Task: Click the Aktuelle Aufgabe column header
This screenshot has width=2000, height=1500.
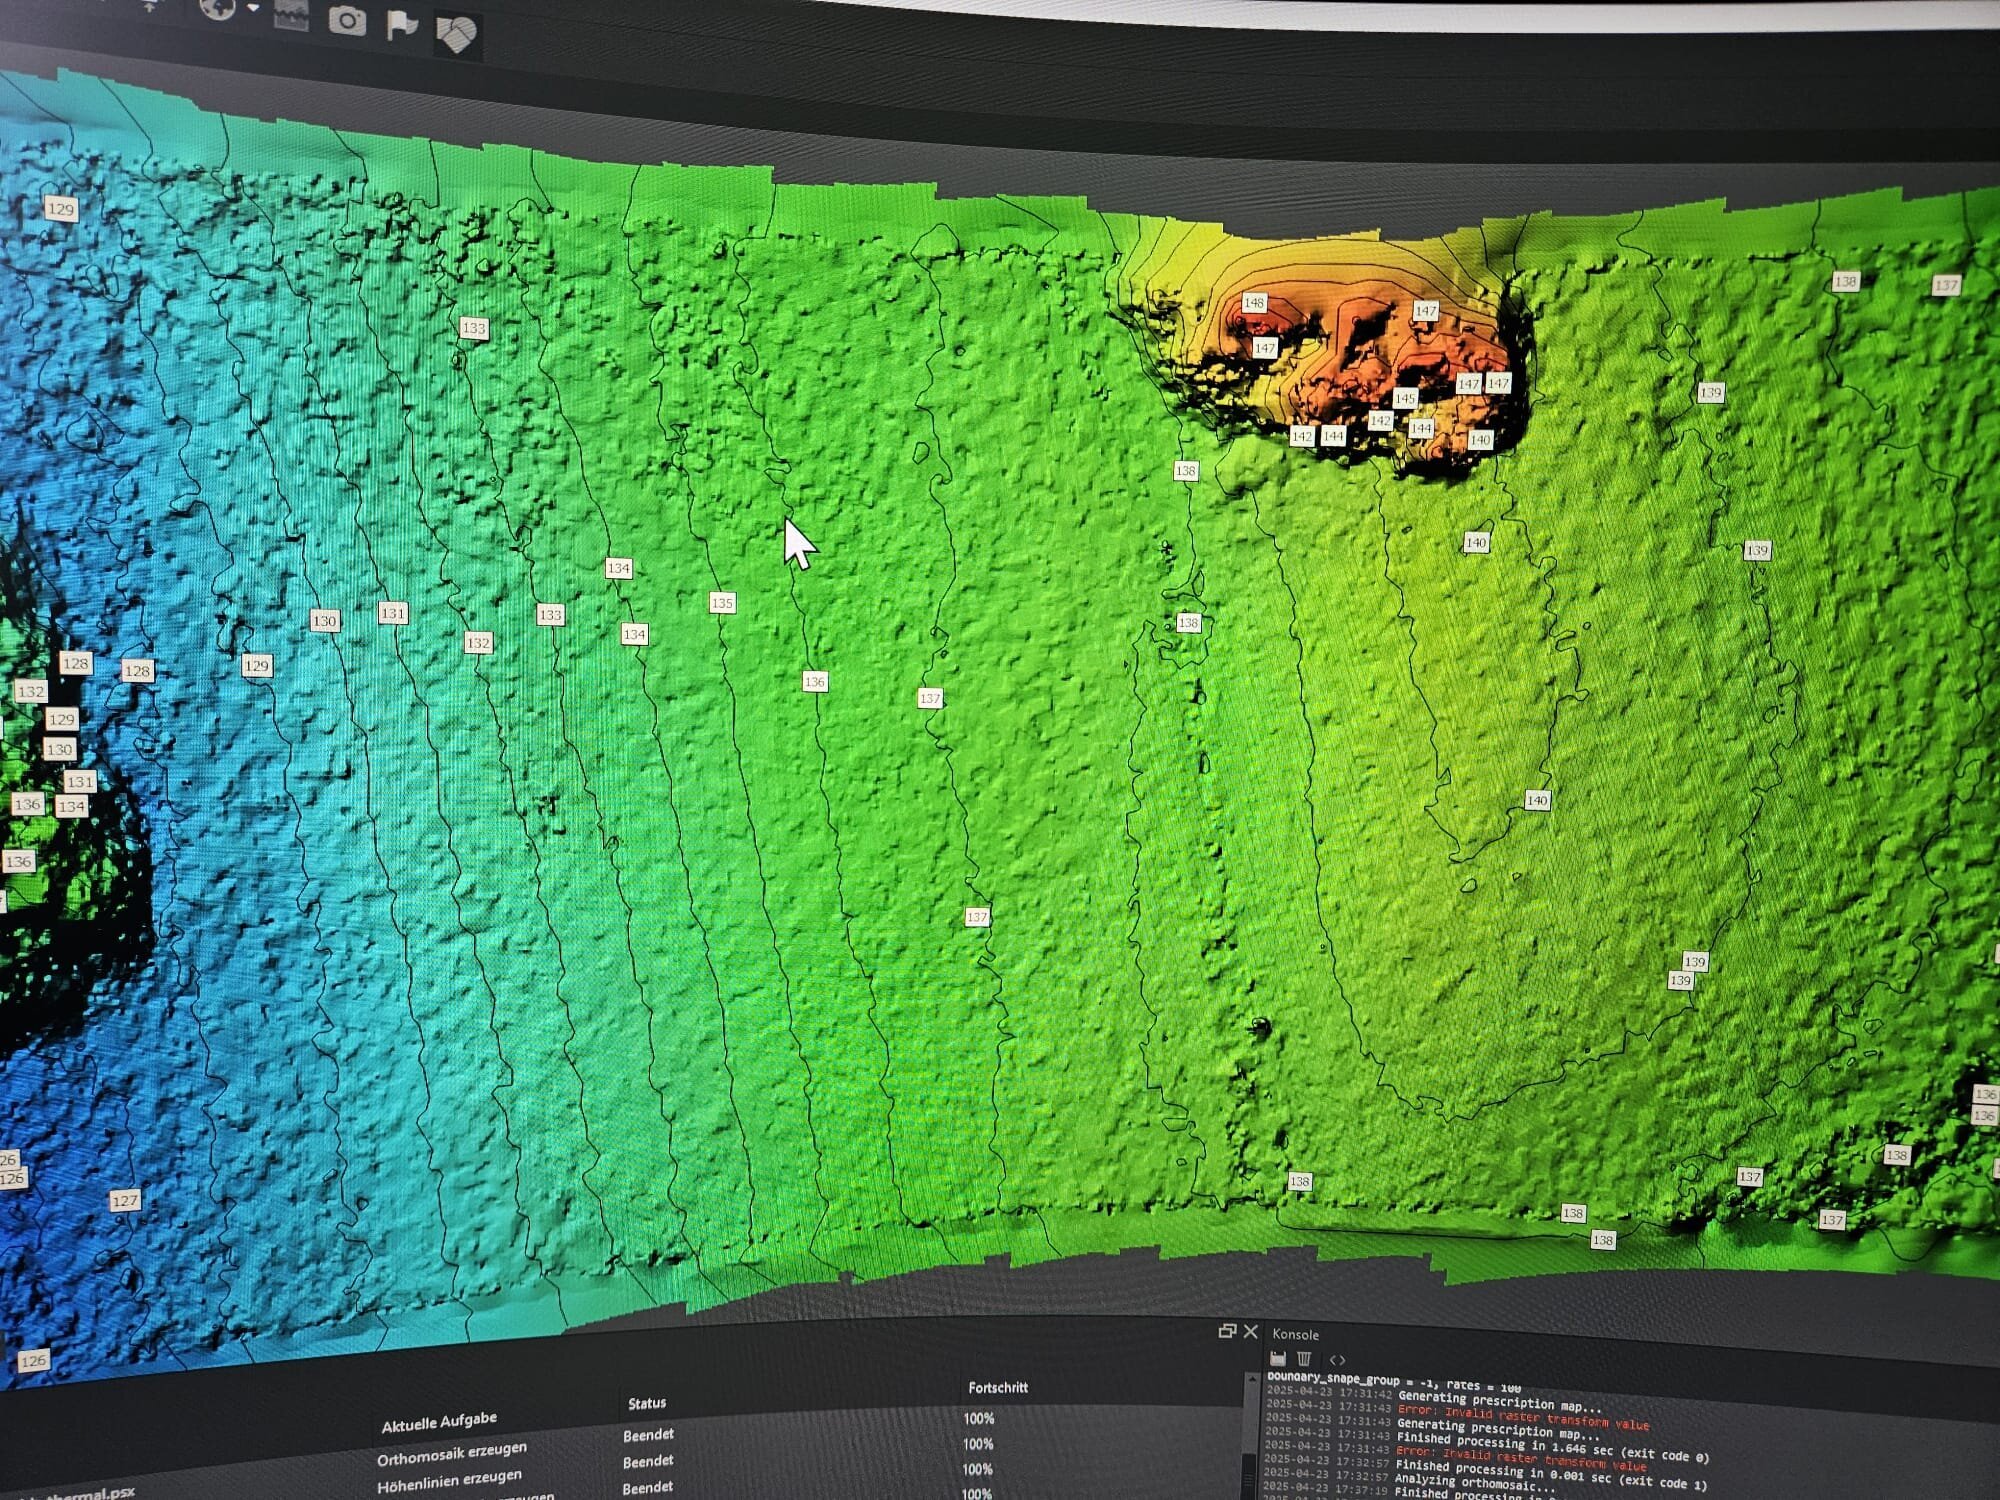Action: click(439, 1422)
